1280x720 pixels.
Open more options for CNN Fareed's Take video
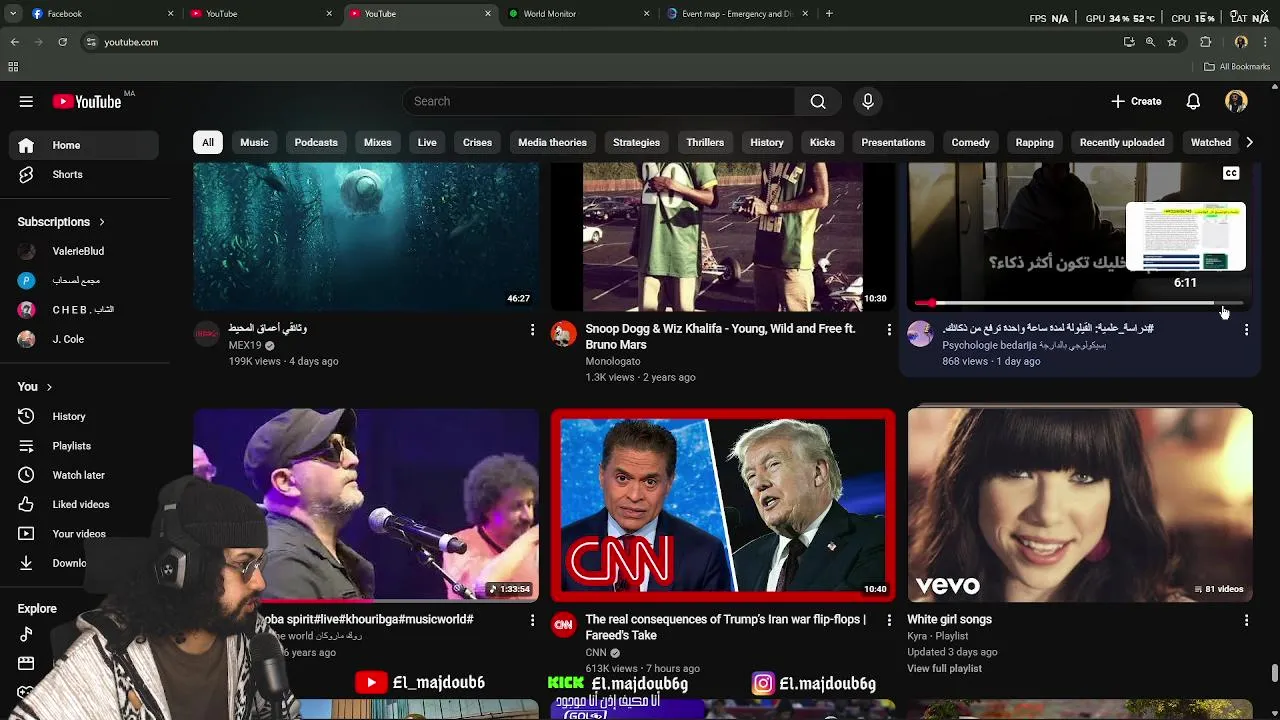point(889,620)
